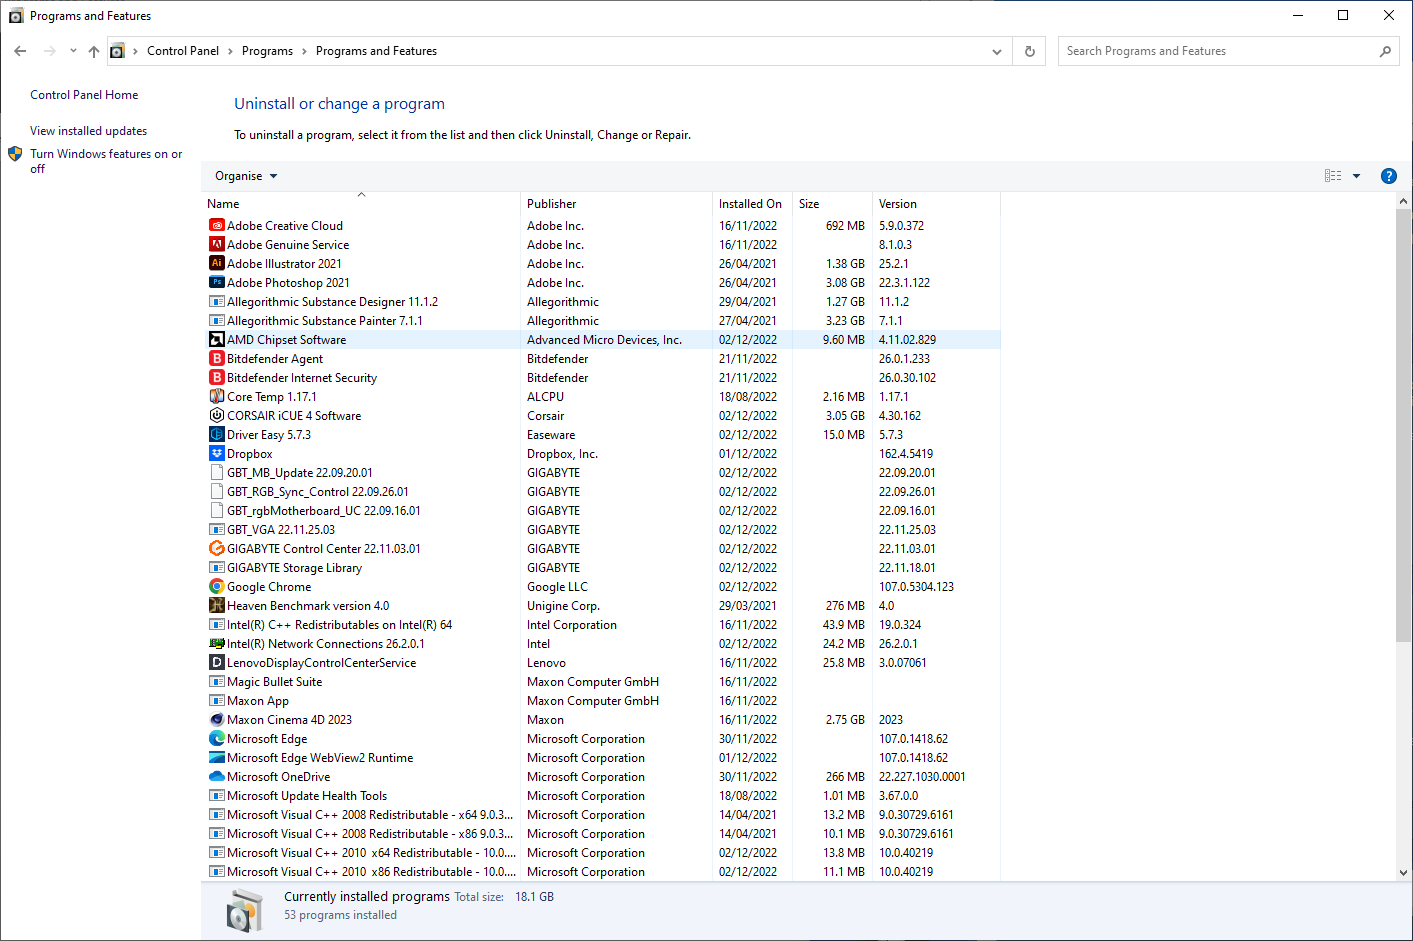Click the GIGABYTE Control Center icon
Screen dimensions: 1413x941
point(217,549)
